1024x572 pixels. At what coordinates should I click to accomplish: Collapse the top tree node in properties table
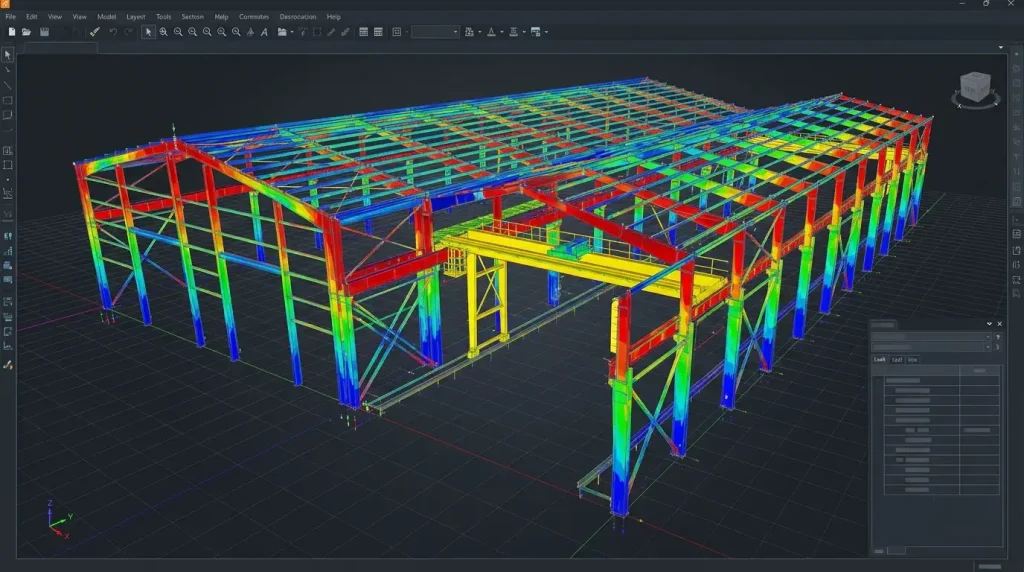coord(878,381)
